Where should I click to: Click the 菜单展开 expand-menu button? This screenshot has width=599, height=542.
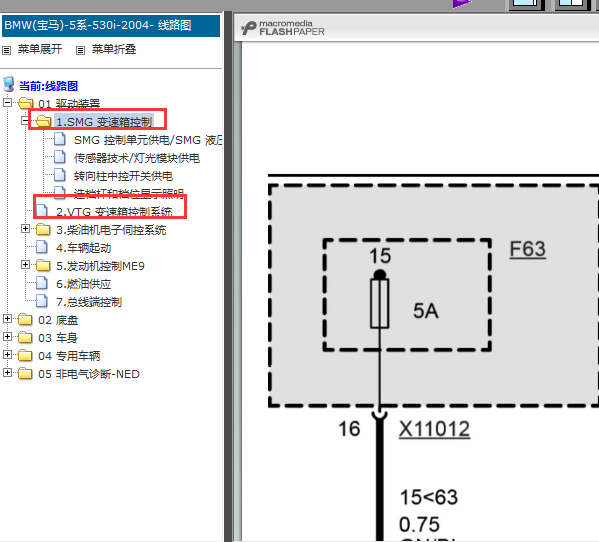[40, 49]
